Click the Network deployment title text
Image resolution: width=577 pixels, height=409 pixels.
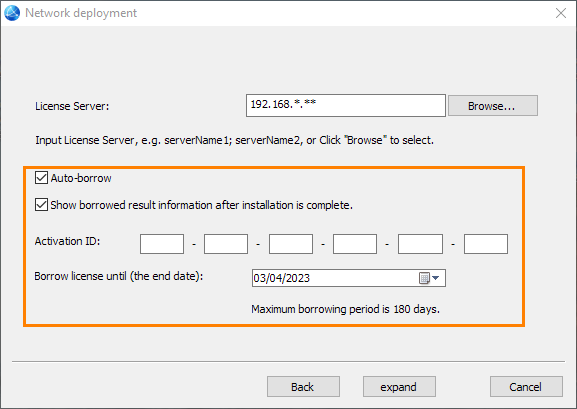click(x=81, y=13)
